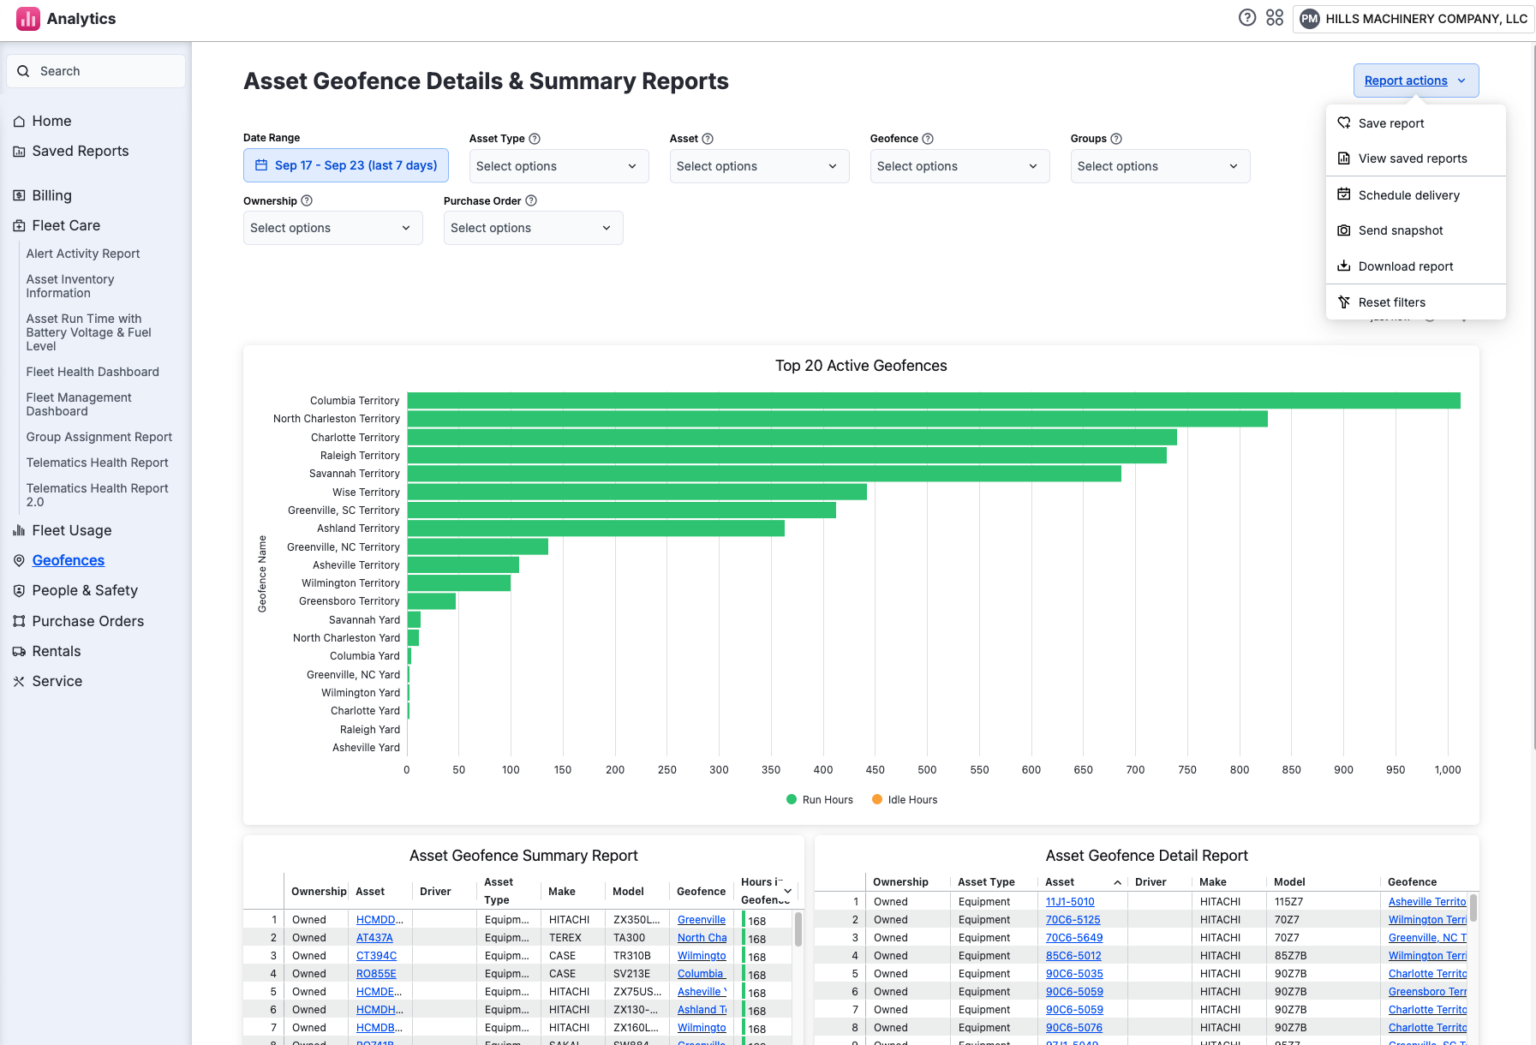Open the apps grid icon in header

[1275, 18]
